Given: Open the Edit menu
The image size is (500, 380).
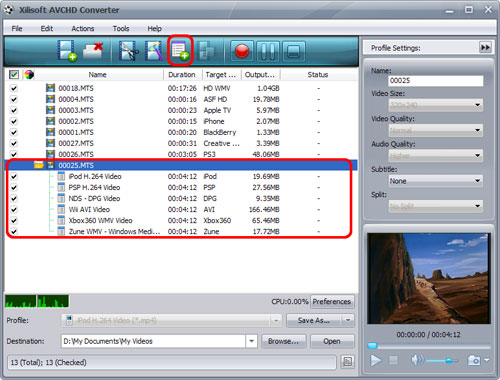Looking at the screenshot, I should coord(47,28).
